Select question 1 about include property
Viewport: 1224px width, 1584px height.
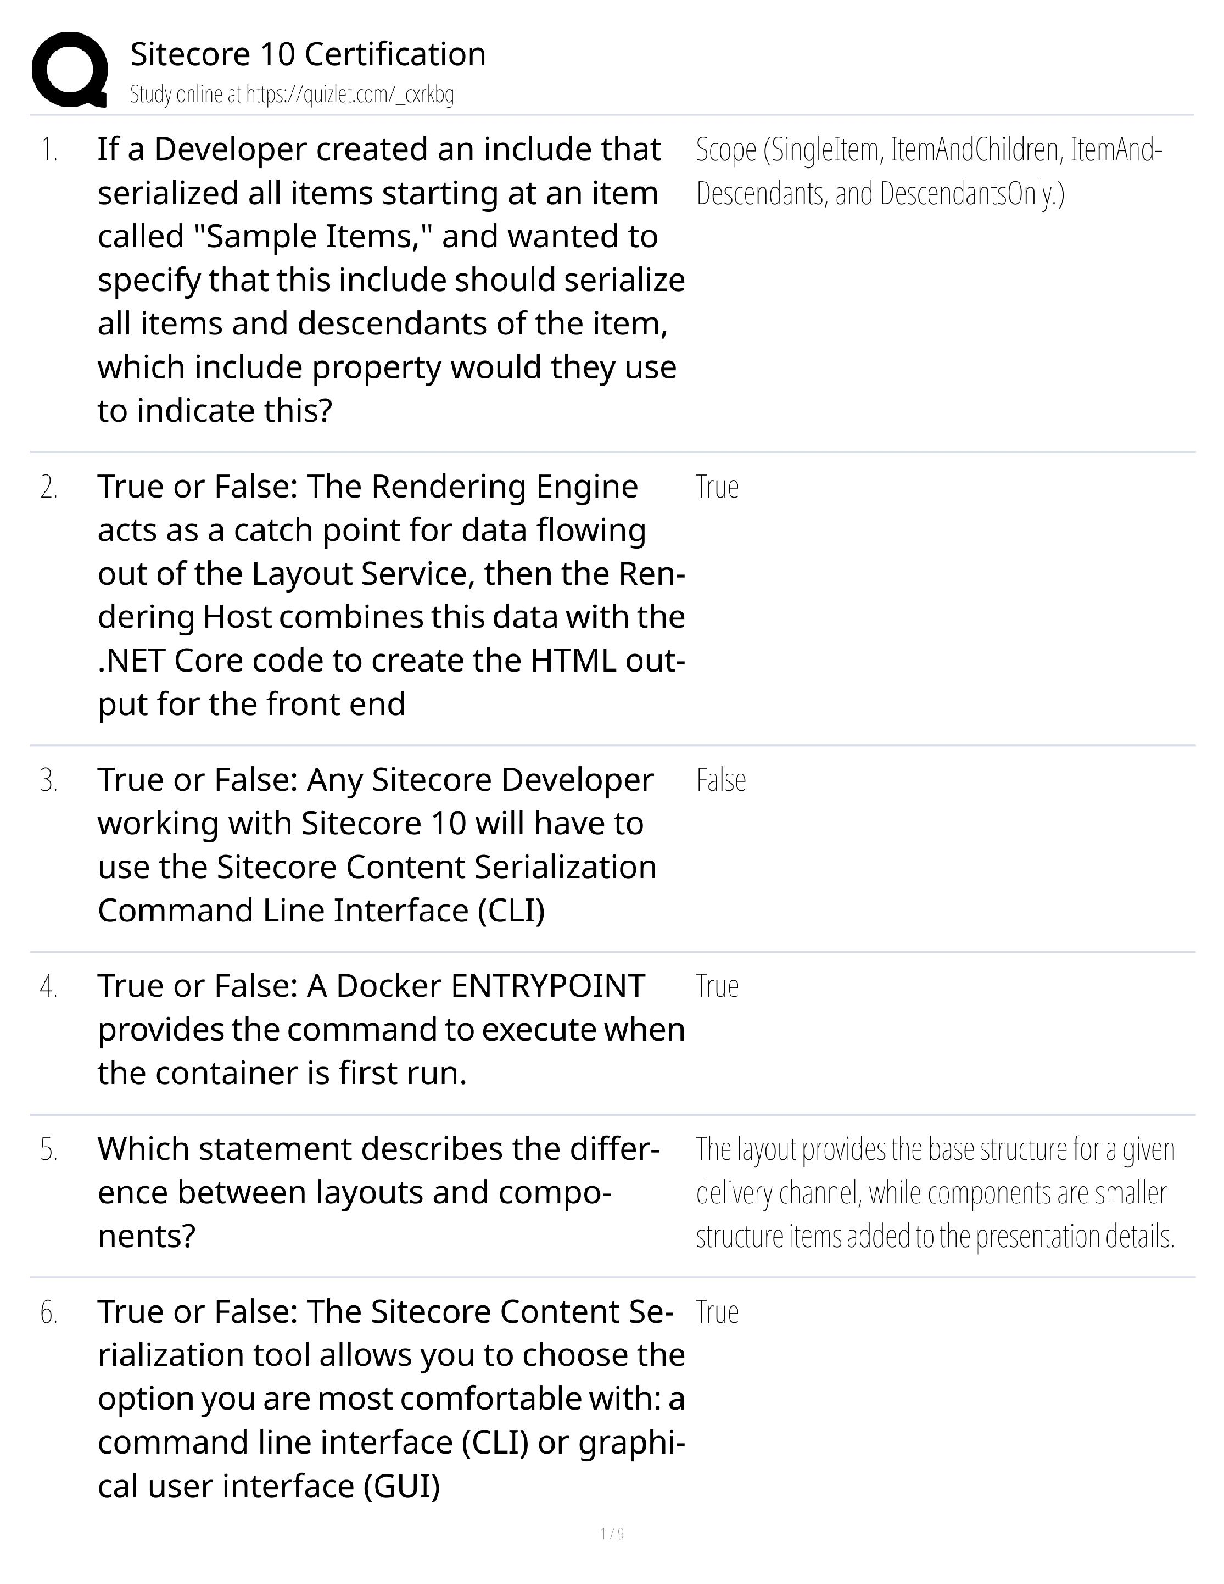(x=391, y=280)
